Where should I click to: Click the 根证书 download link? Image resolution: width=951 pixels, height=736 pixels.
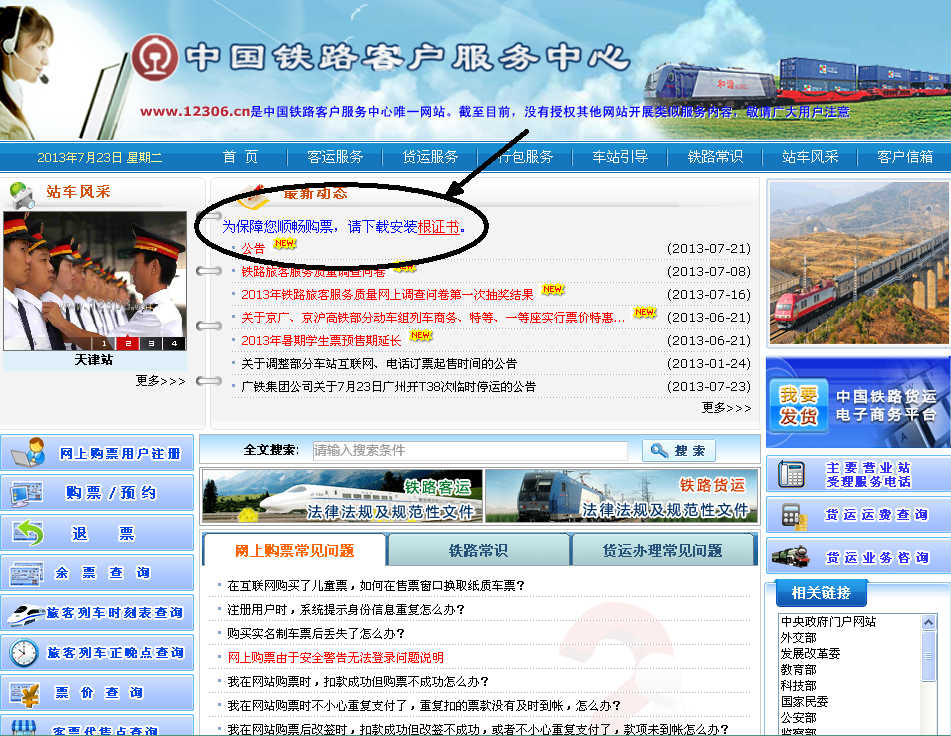point(439,227)
